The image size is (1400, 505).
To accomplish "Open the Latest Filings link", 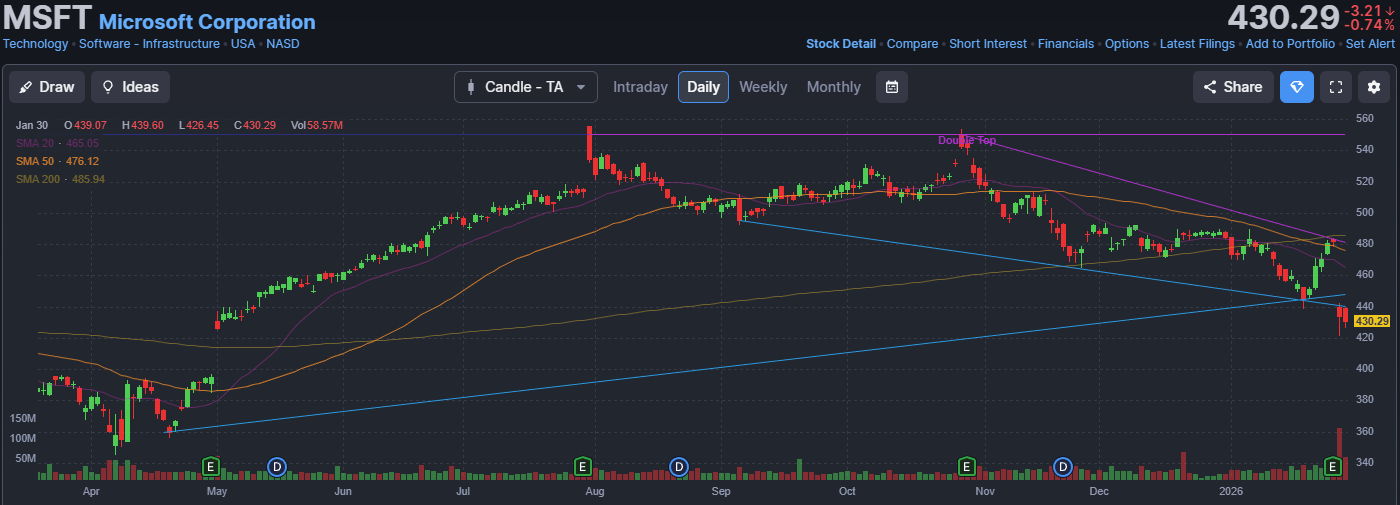I will tap(1197, 44).
